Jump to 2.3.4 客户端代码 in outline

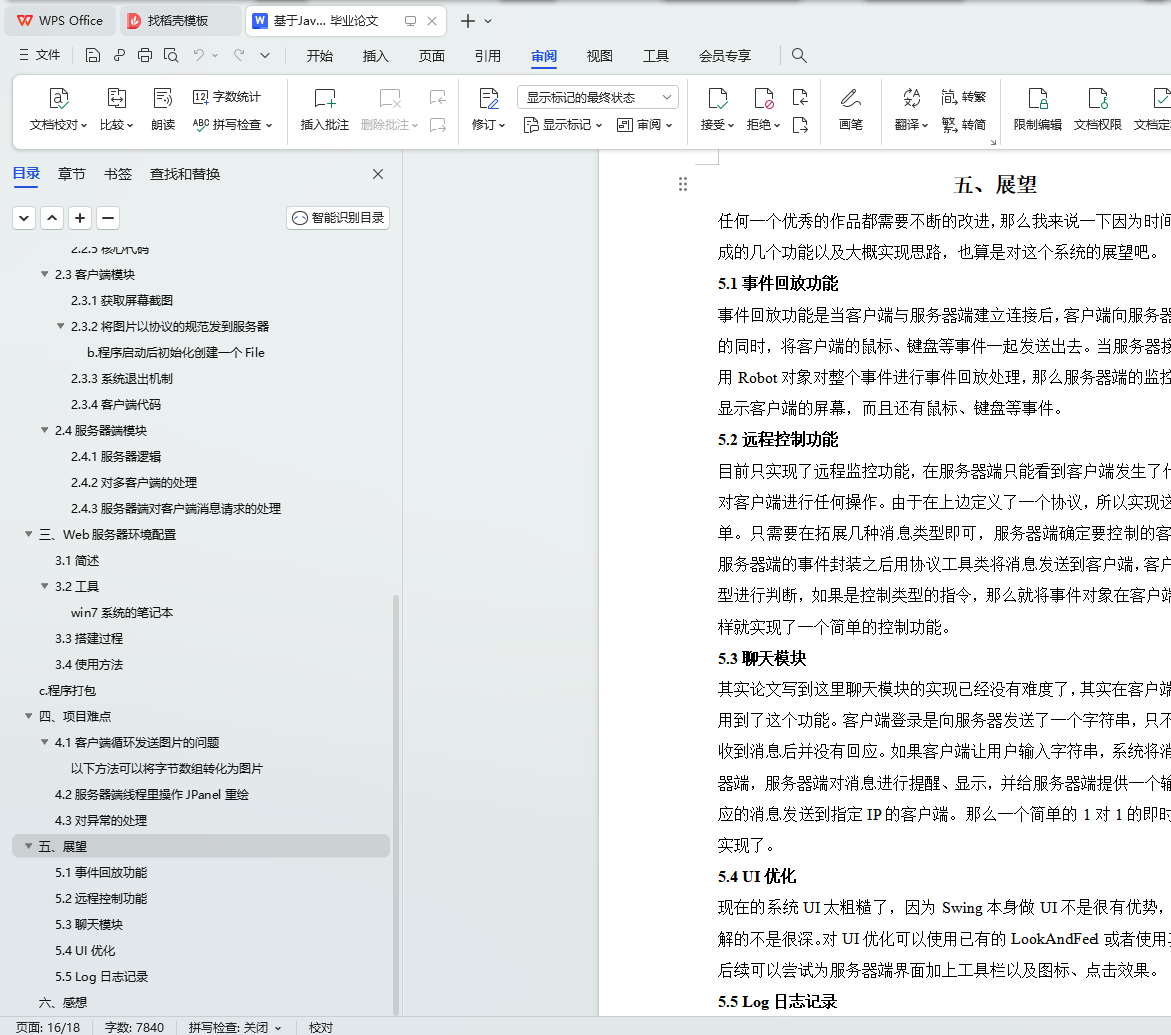(116, 404)
